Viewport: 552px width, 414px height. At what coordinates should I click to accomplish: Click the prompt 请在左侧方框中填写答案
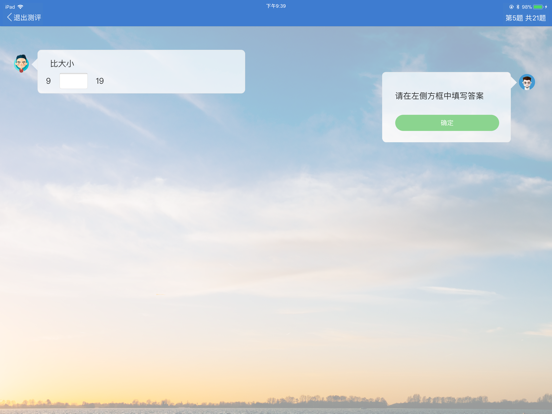439,96
